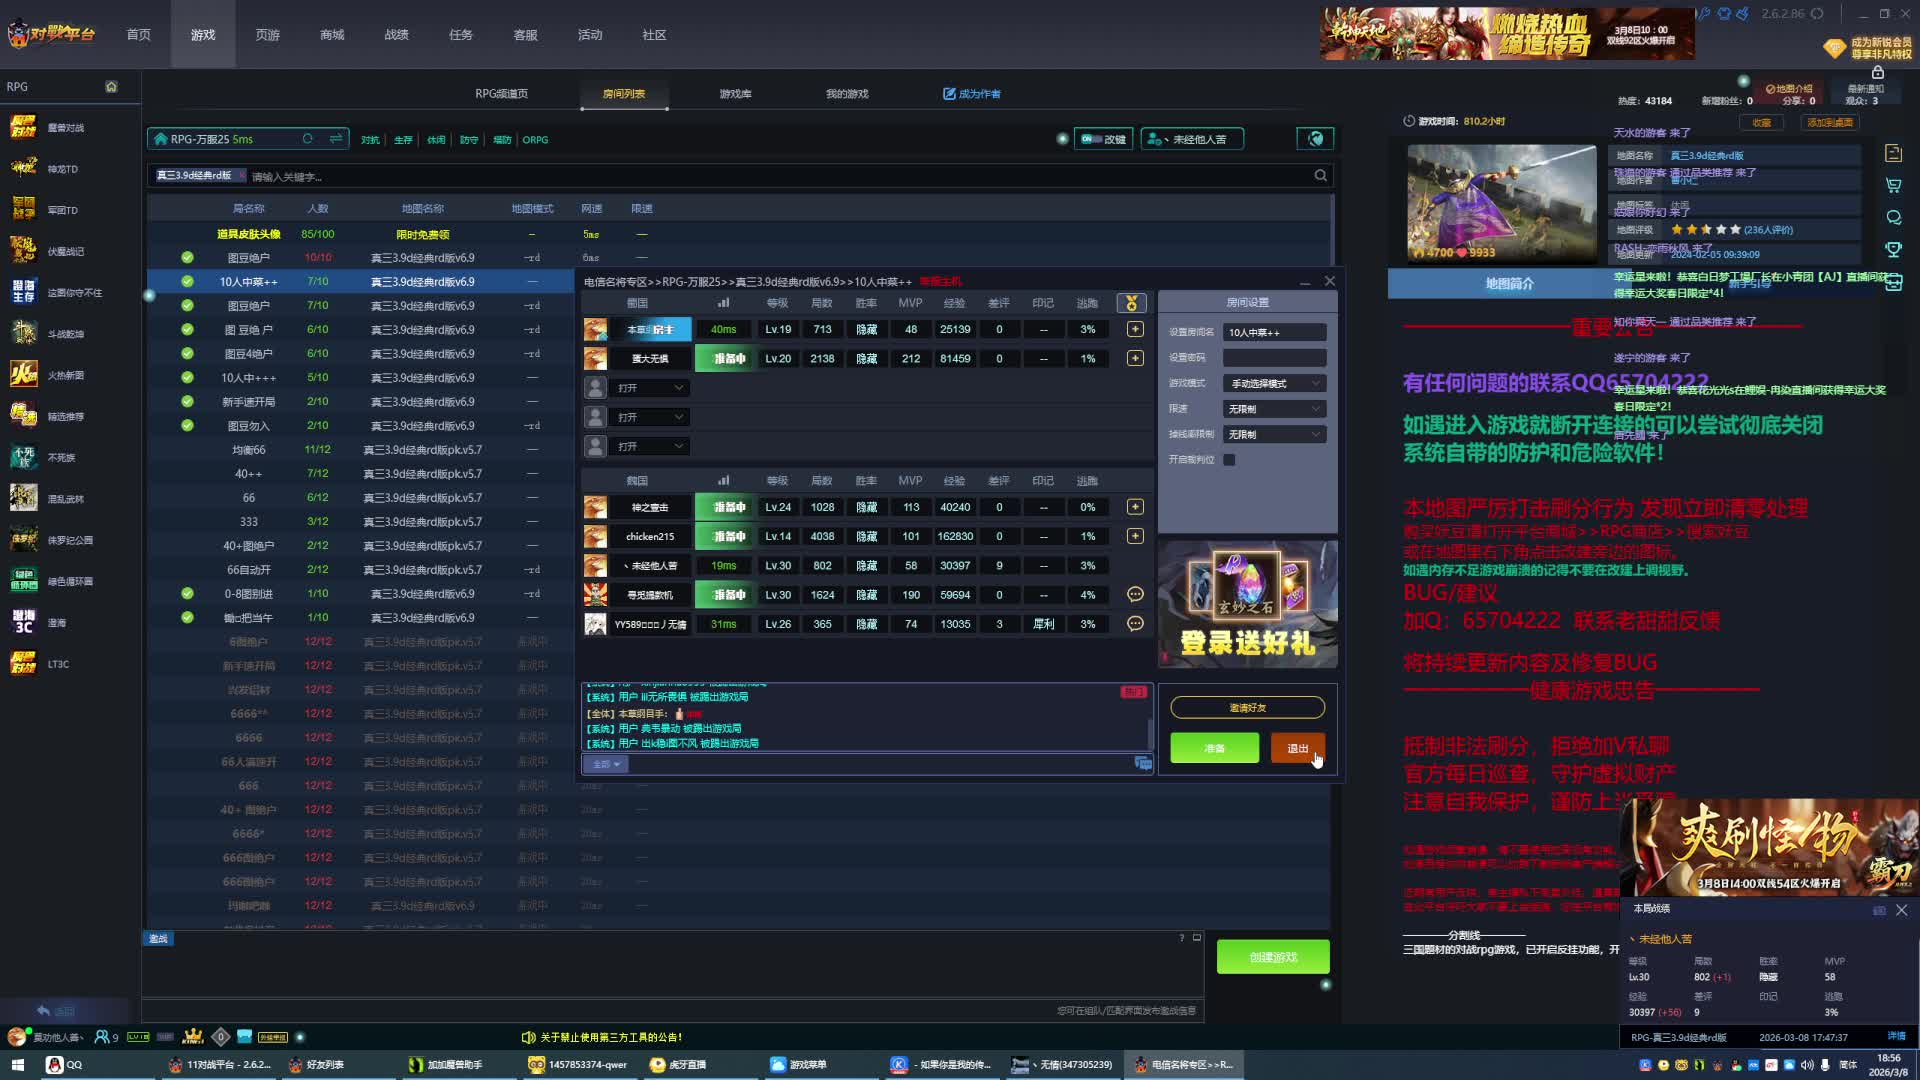Screen dimensions: 1920x1080
Task: Switch to the 游戏库 tab
Action: coord(735,94)
